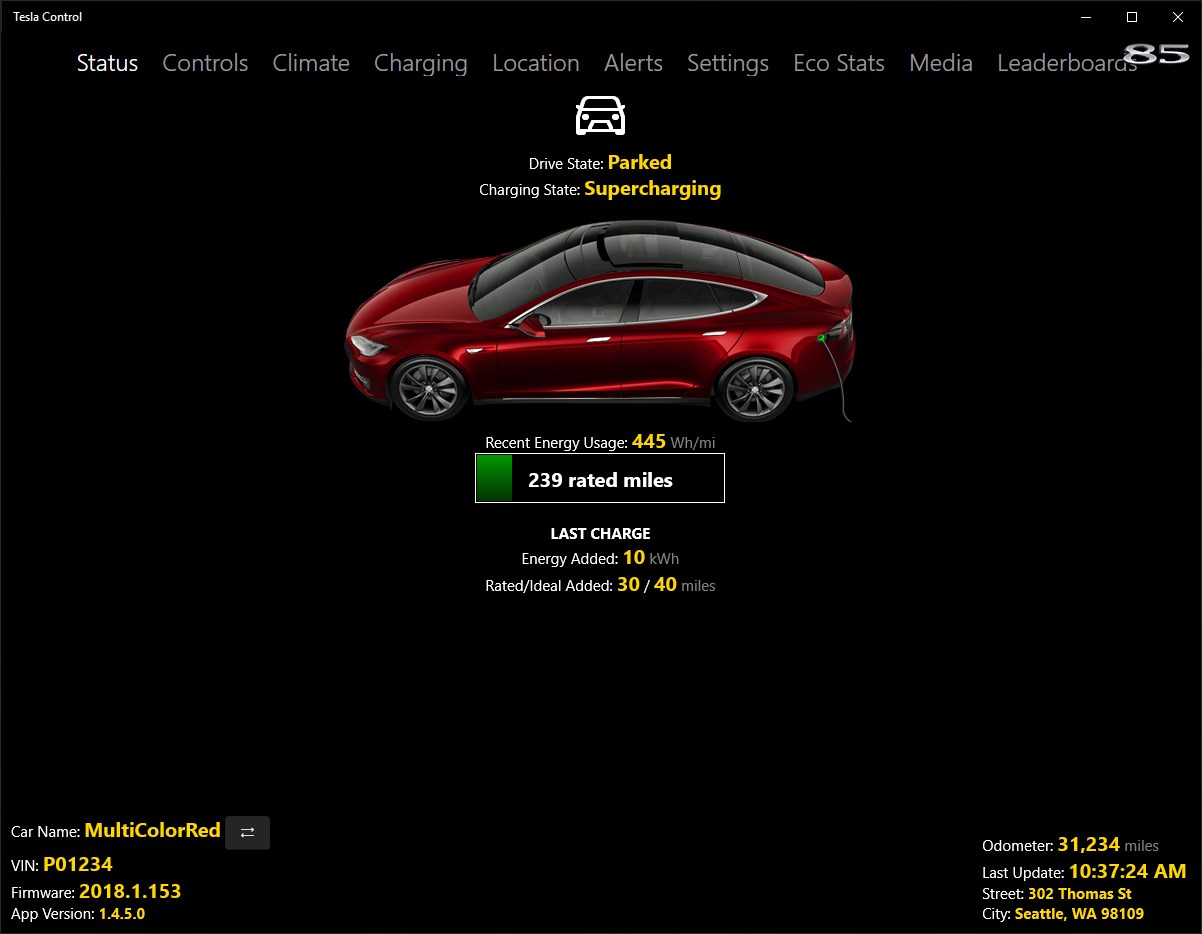Click the Energy Added 10 kWh value
Image resolution: width=1202 pixels, height=934 pixels.
(651, 558)
